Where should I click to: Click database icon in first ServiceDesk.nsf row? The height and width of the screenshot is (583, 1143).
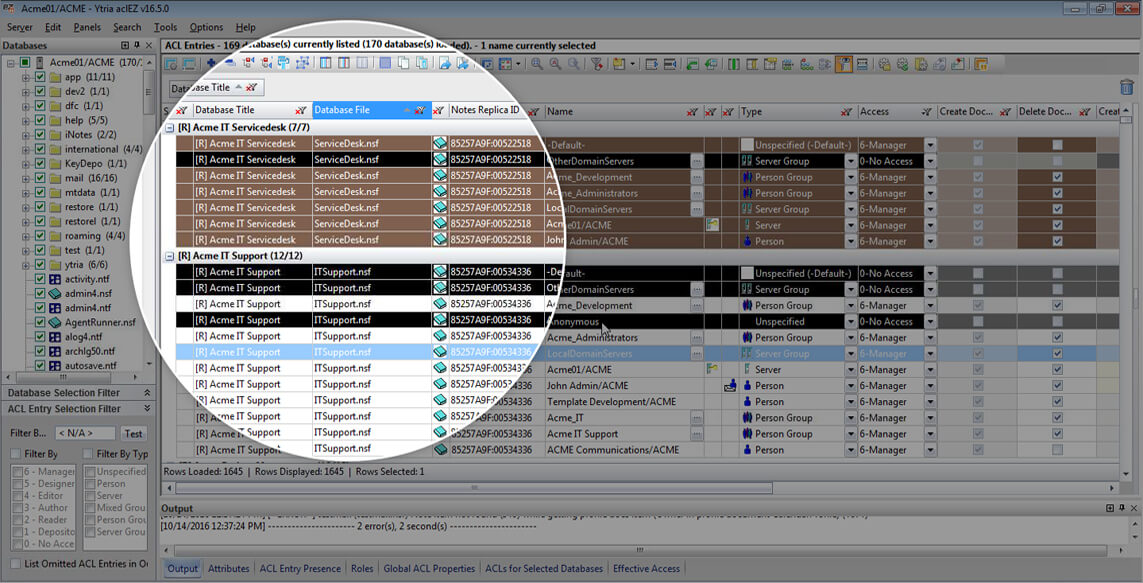tap(440, 143)
